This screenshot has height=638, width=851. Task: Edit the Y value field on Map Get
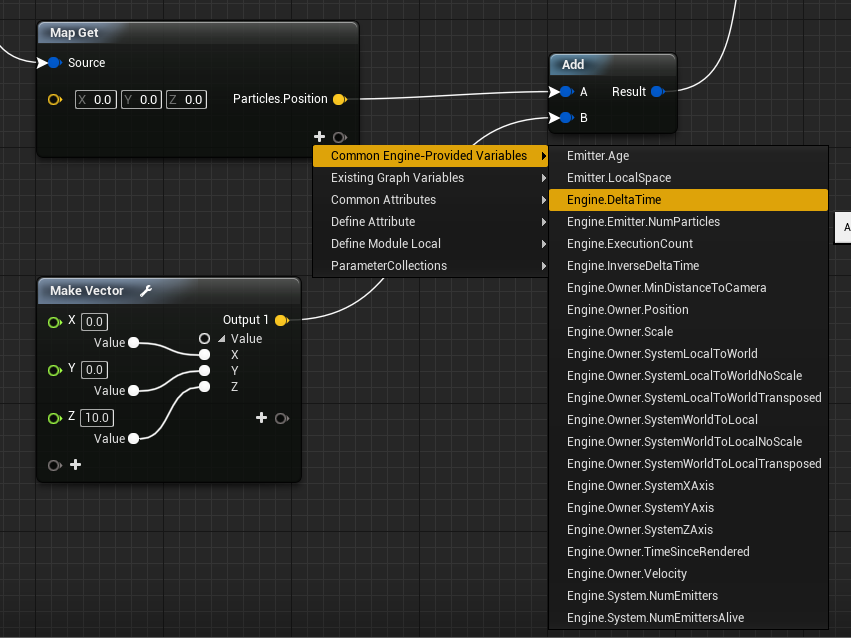pos(141,100)
